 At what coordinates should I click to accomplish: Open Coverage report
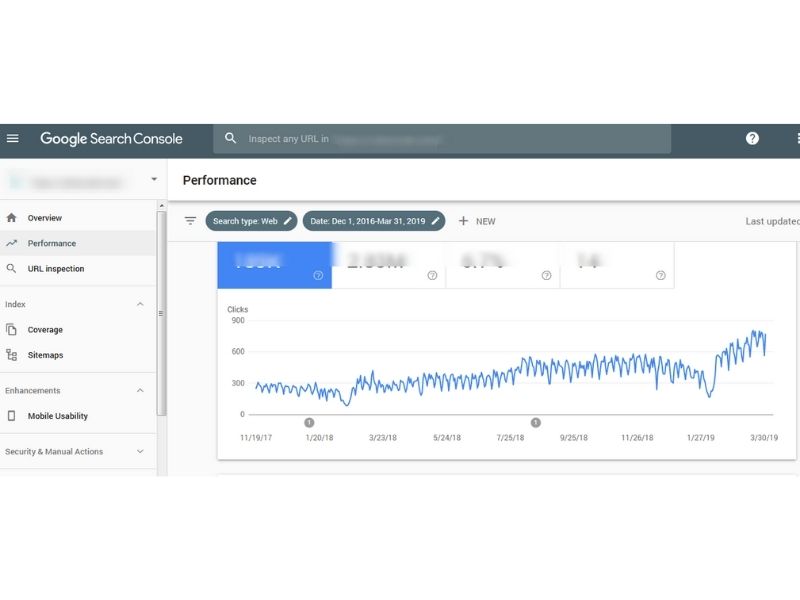78,330
